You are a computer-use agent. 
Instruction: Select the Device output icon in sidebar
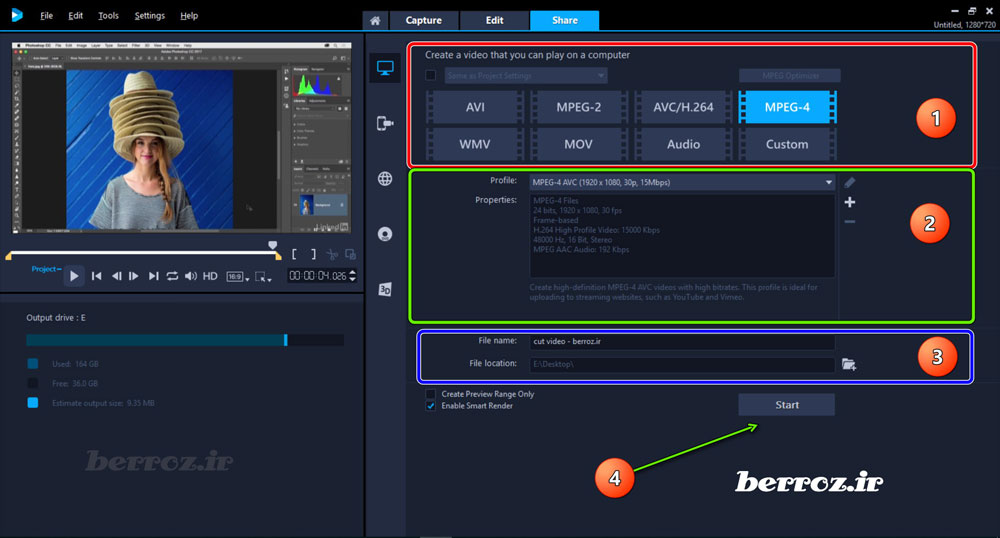385,123
